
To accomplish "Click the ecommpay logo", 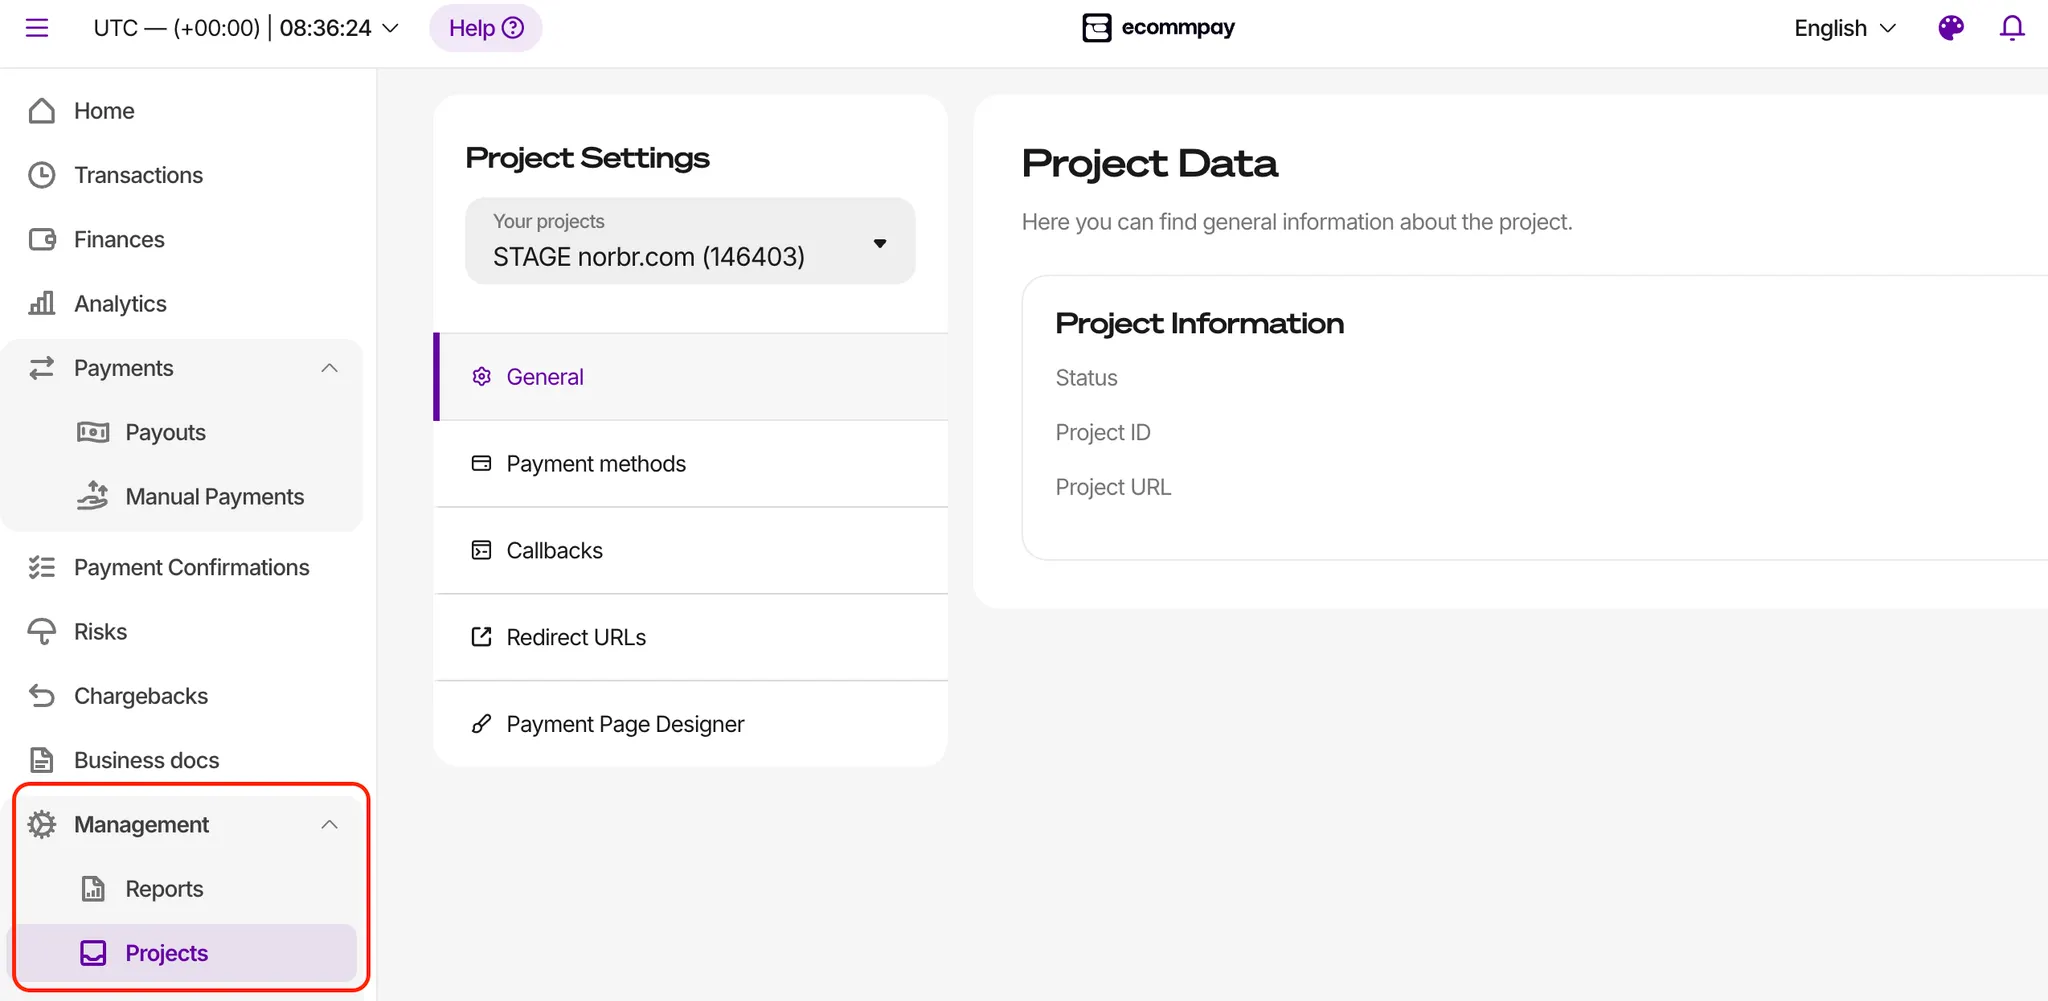I will pos(1158,28).
